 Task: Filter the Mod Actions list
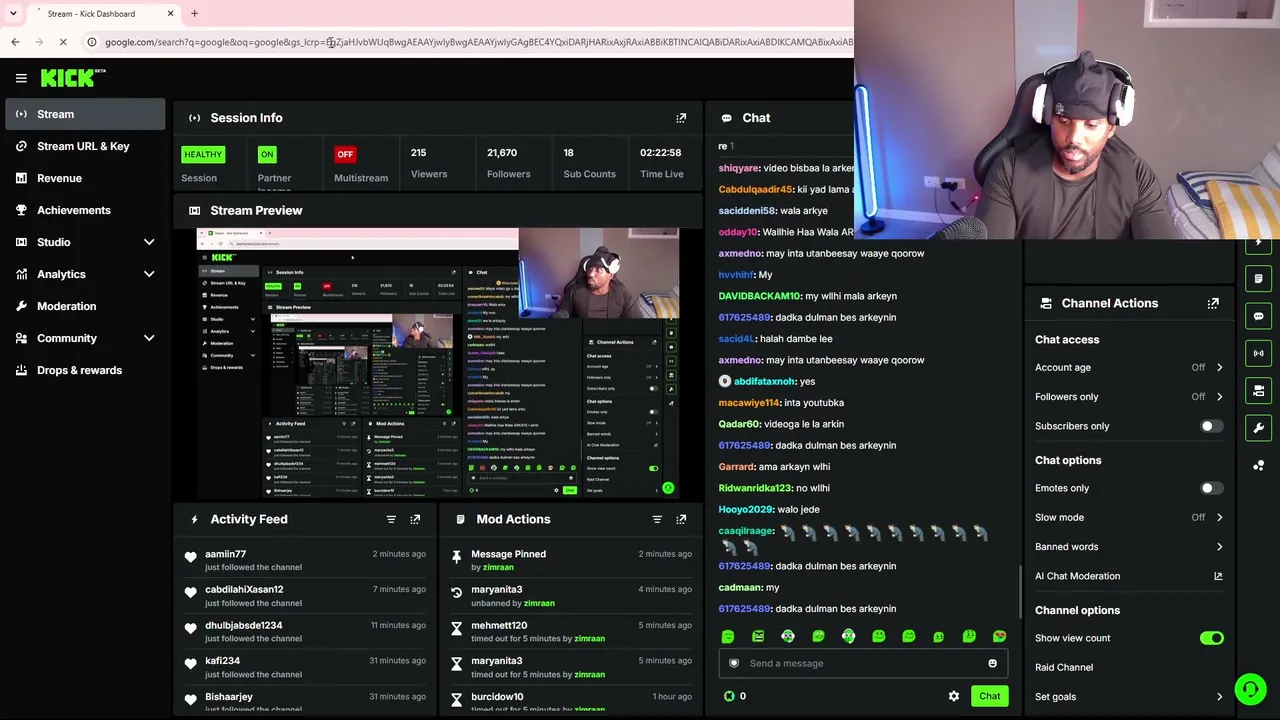click(x=657, y=519)
